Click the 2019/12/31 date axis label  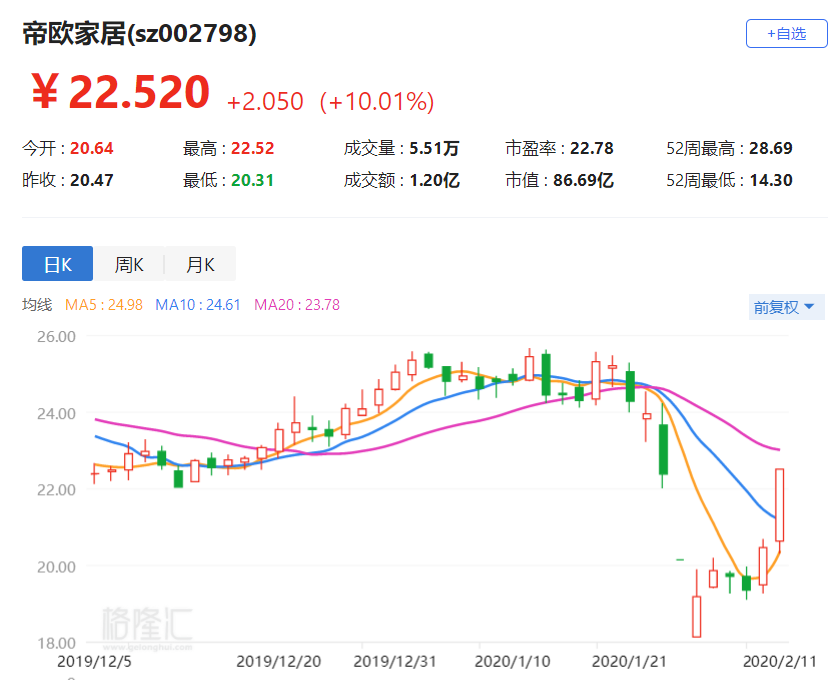coord(395,662)
